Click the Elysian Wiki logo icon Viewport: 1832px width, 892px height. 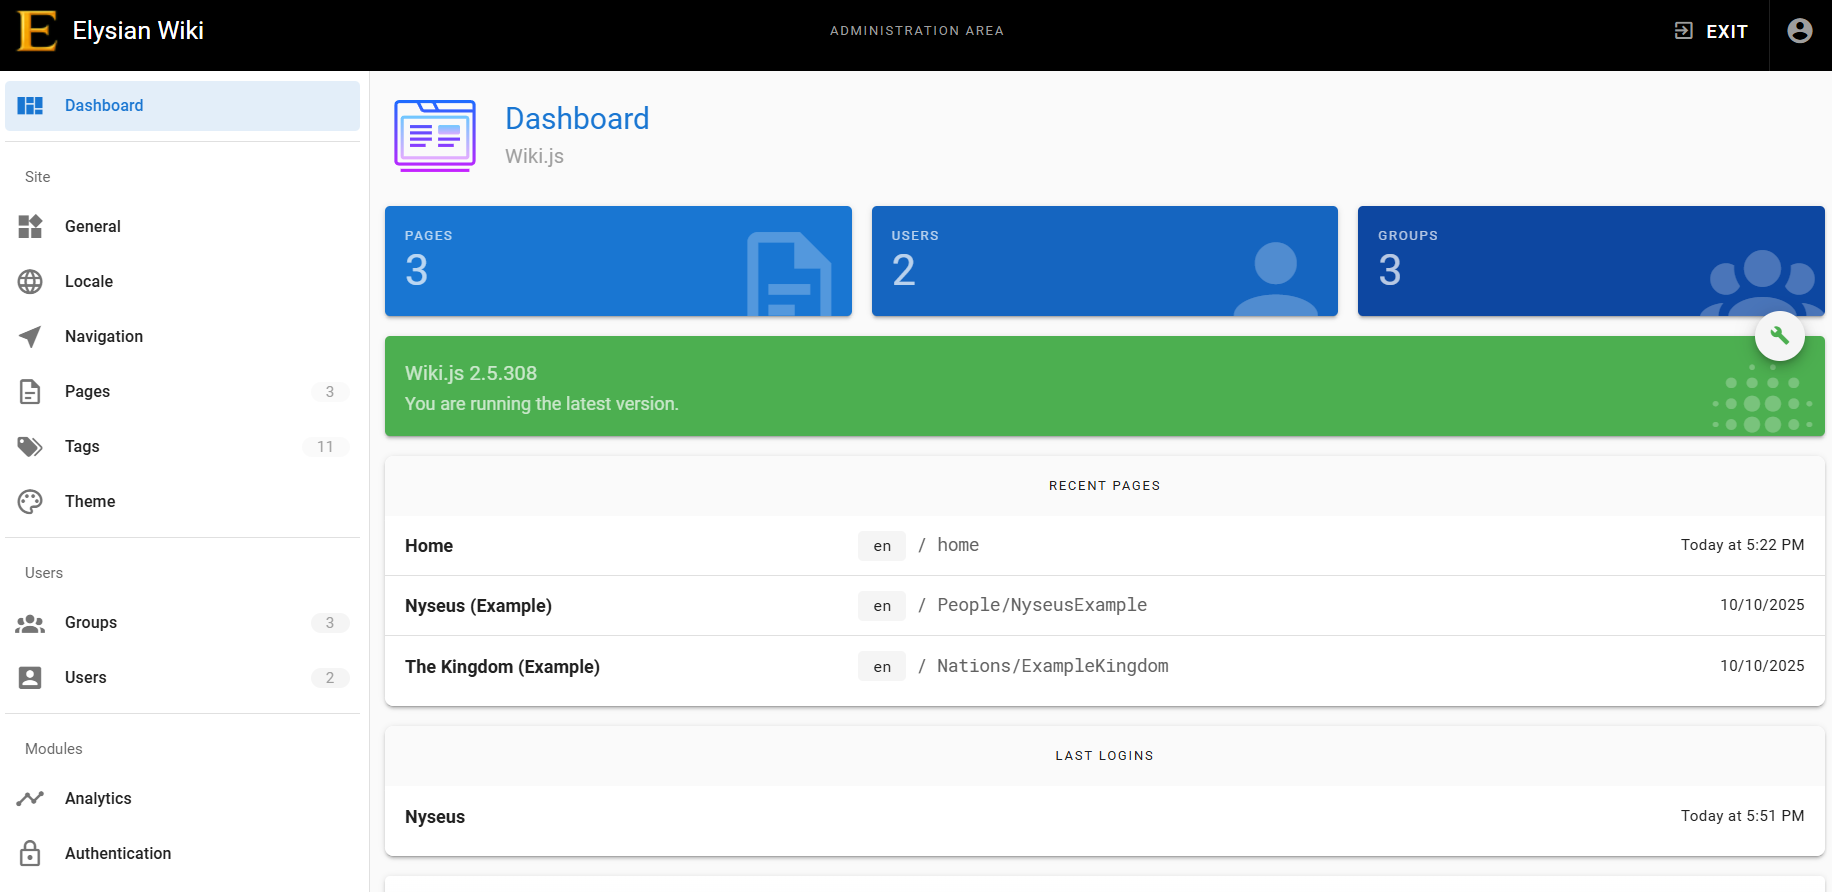(x=37, y=31)
